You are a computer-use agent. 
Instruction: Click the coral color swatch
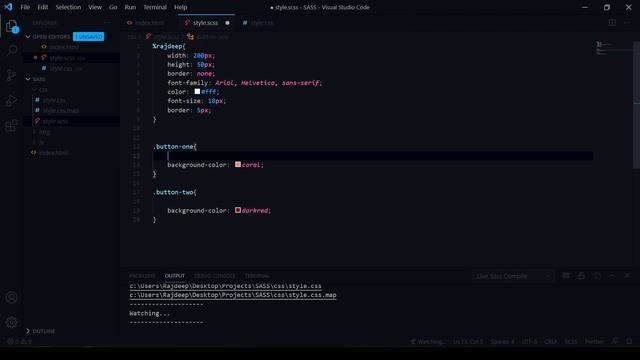coord(238,164)
